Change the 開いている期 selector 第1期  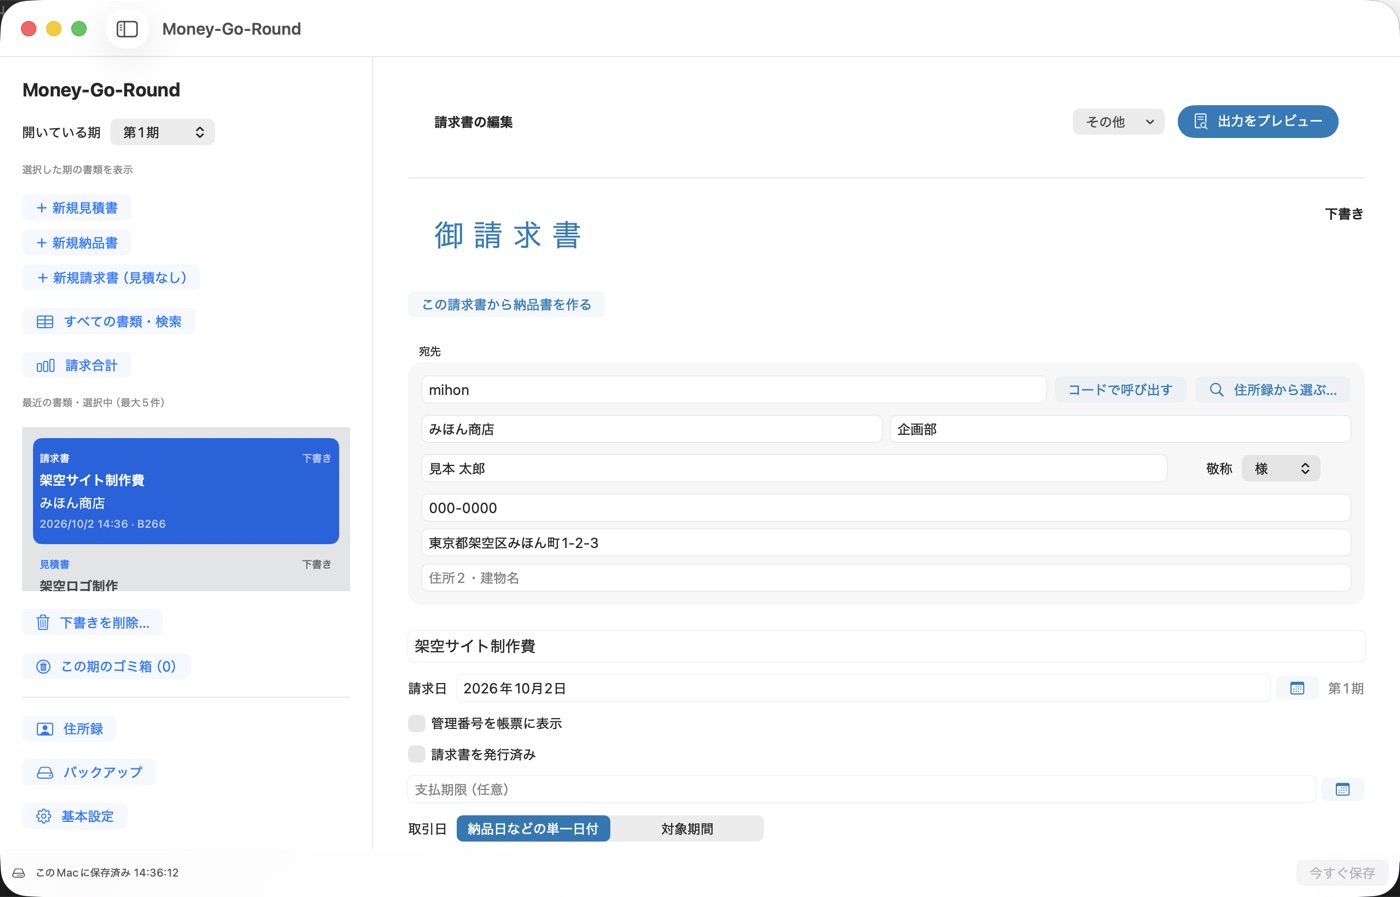(163, 132)
